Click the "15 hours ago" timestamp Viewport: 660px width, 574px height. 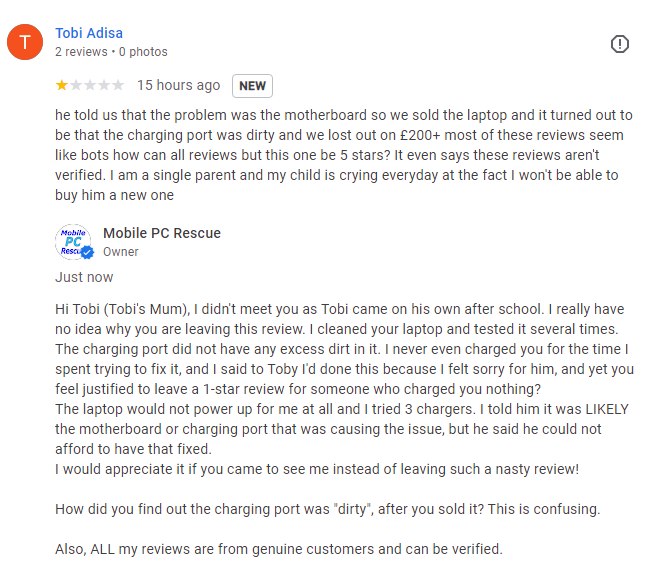tap(178, 86)
